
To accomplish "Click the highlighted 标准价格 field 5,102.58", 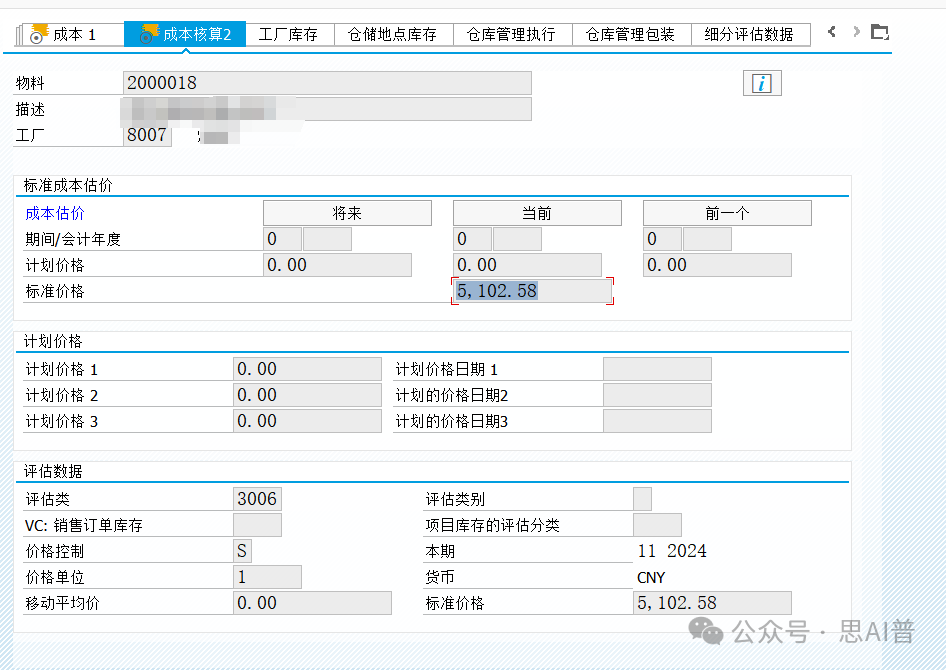I will [x=532, y=291].
